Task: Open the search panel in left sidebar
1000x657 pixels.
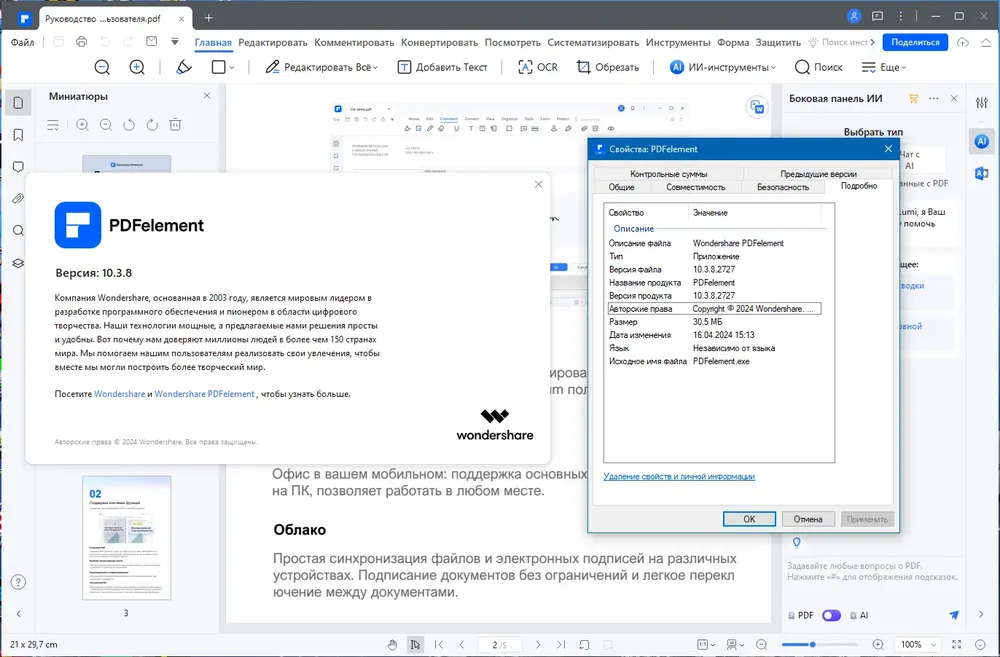Action: [x=18, y=231]
